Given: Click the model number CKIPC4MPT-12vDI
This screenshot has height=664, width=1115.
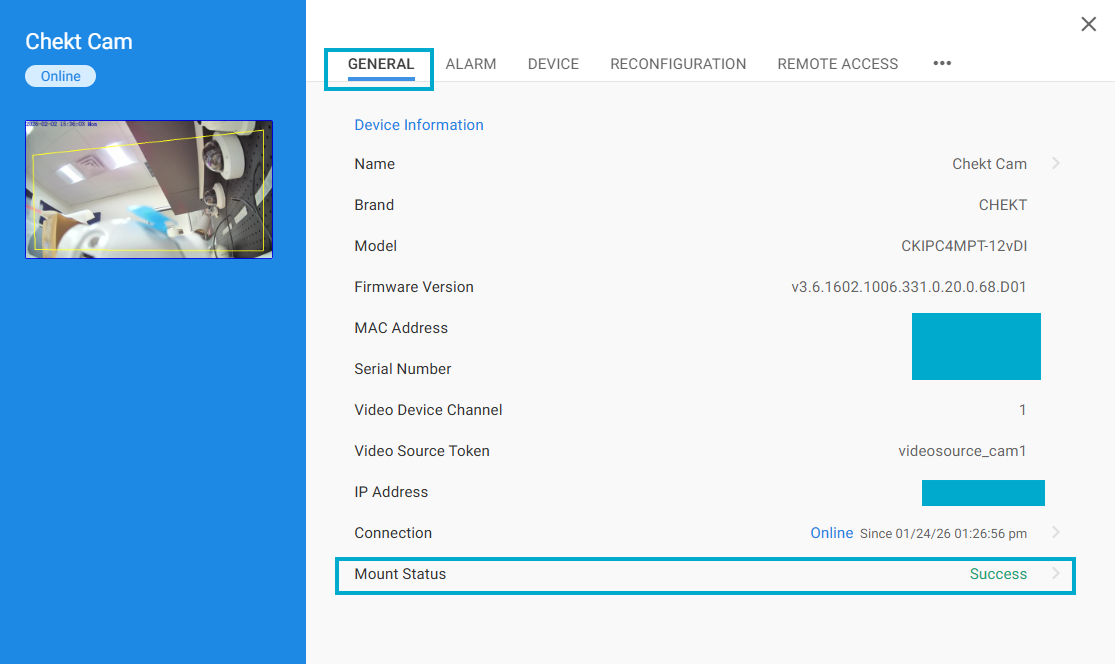Looking at the screenshot, I should coord(963,246).
